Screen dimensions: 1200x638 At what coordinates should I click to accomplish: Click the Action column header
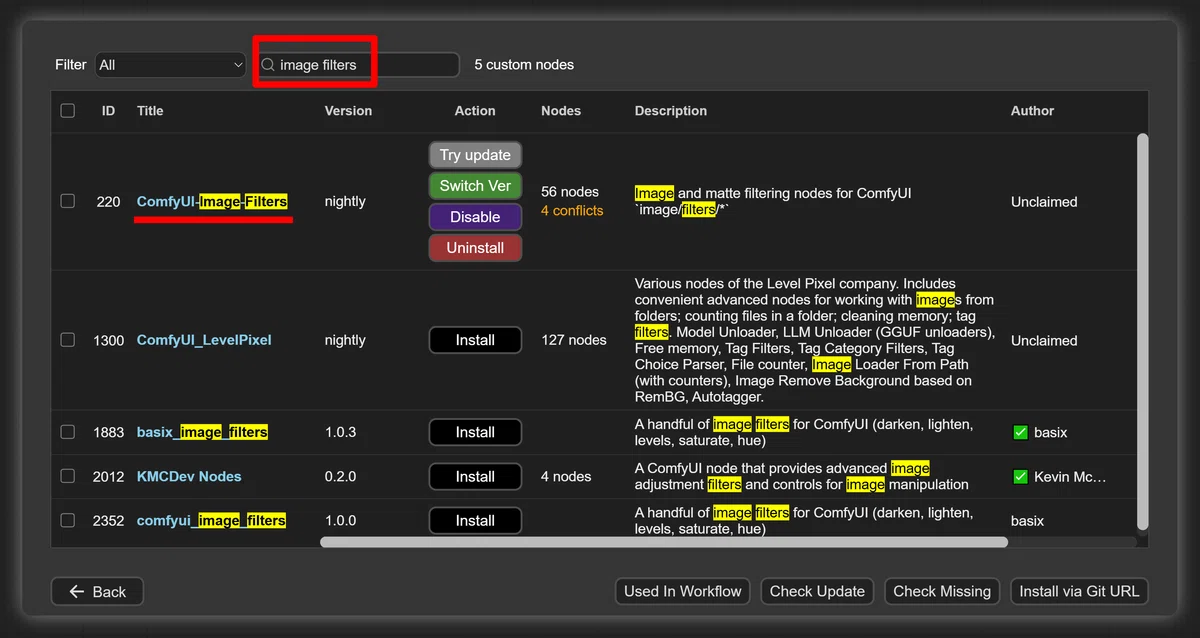pyautogui.click(x=475, y=111)
